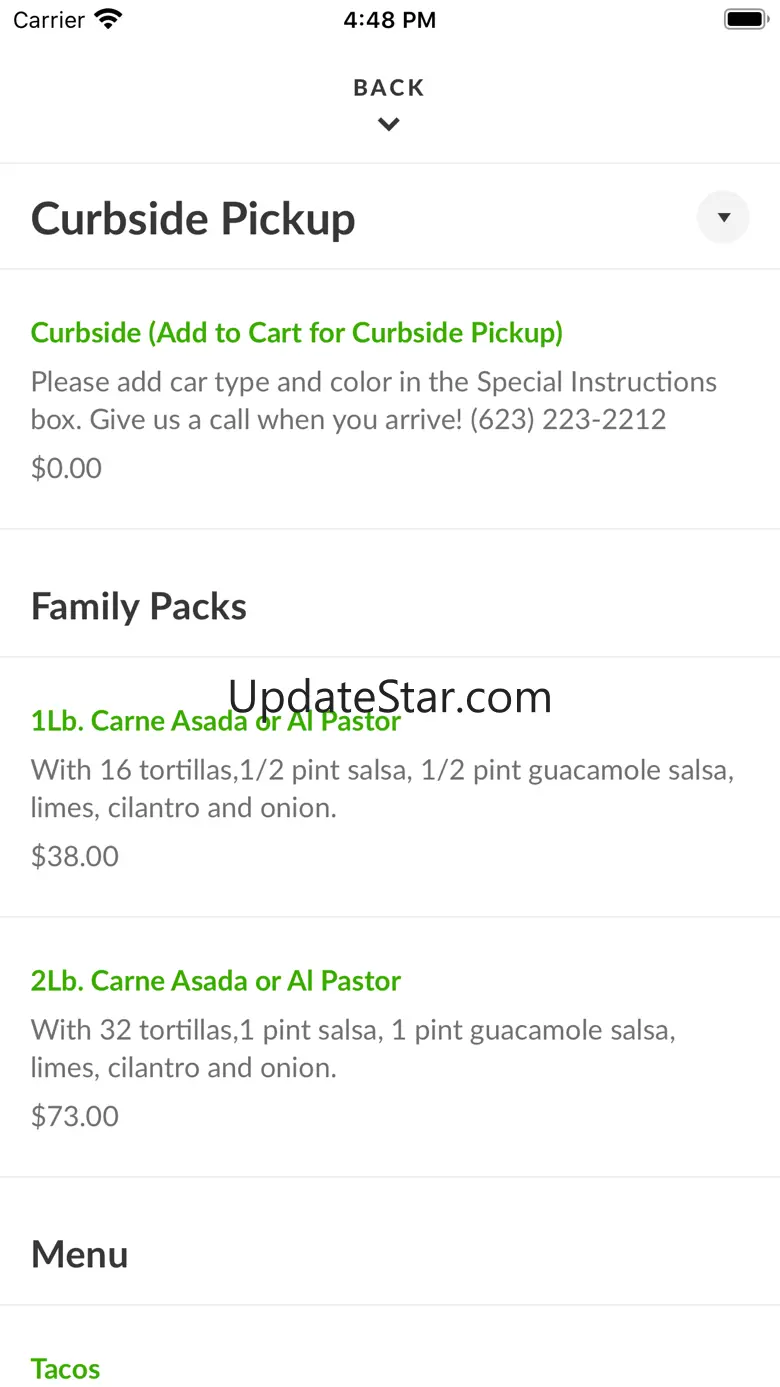The image size is (780, 1387).
Task: Tap the $38.00 price
Action: (x=75, y=856)
